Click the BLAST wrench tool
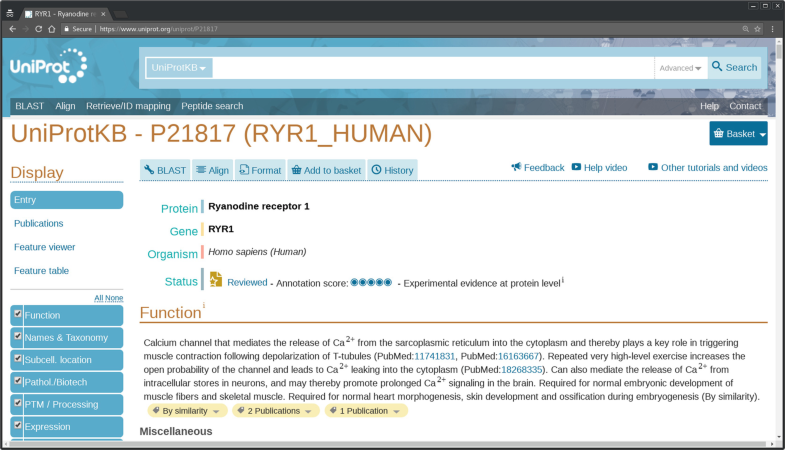This screenshot has height=450, width=785. (x=165, y=170)
